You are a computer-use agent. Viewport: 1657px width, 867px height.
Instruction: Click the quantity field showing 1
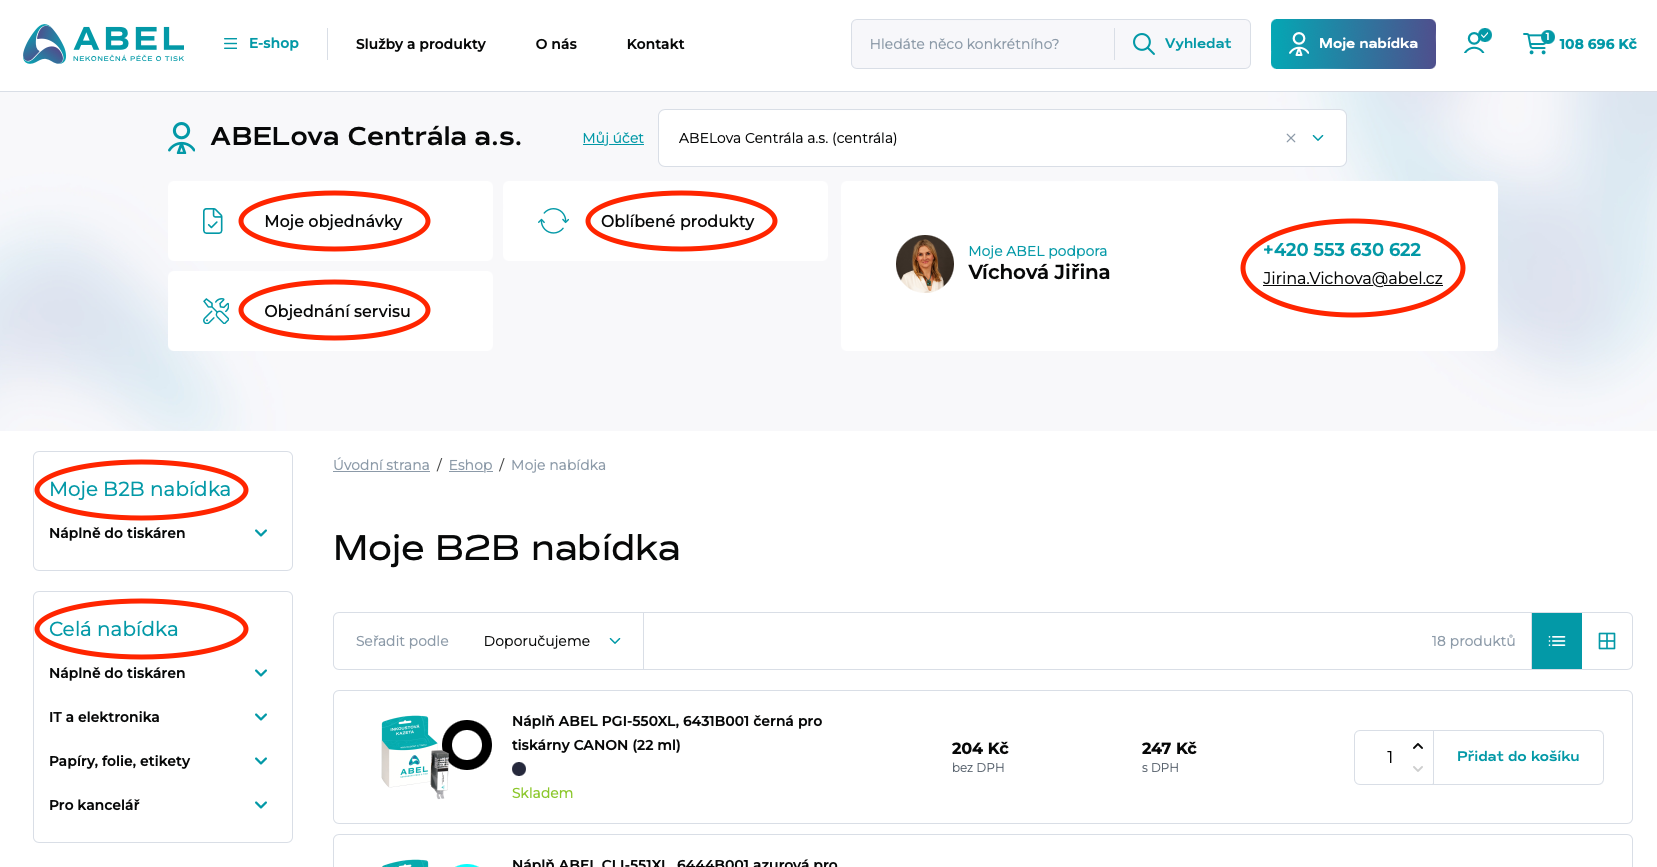[1389, 757]
